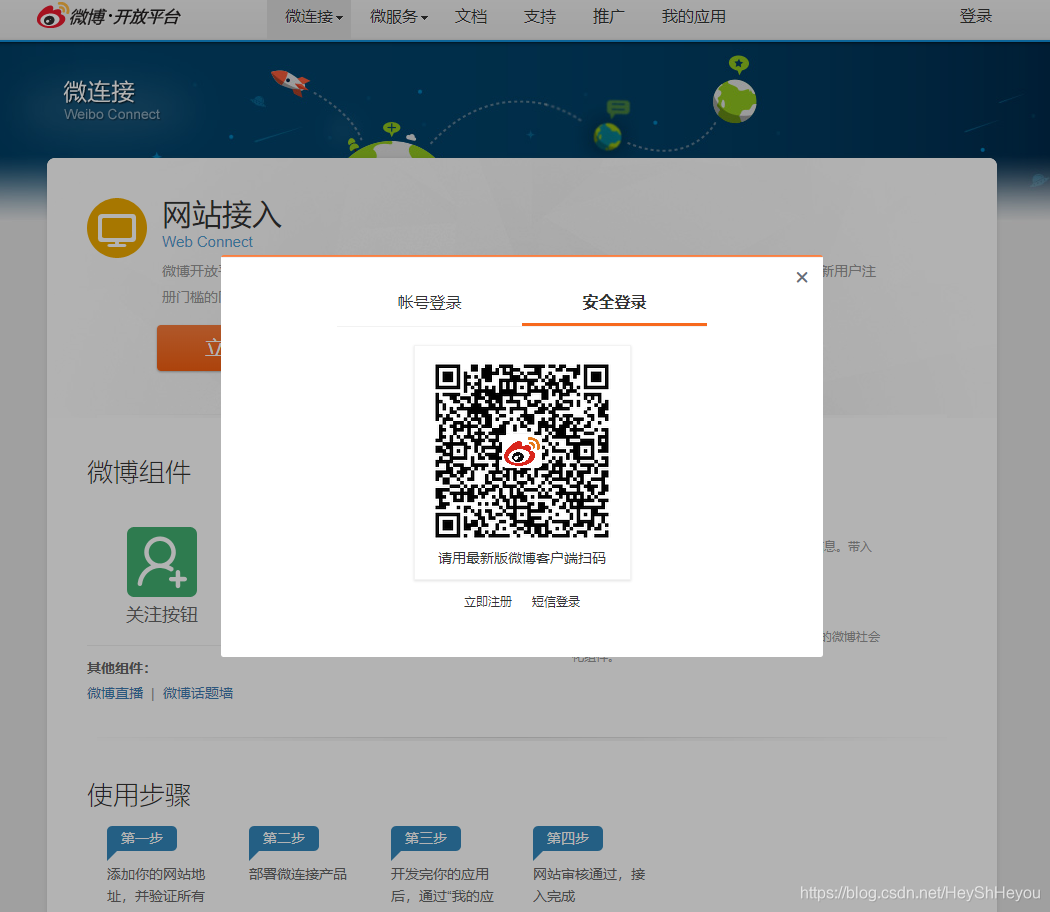
Task: Click the green 关注按钮 follow icon
Action: point(162,562)
